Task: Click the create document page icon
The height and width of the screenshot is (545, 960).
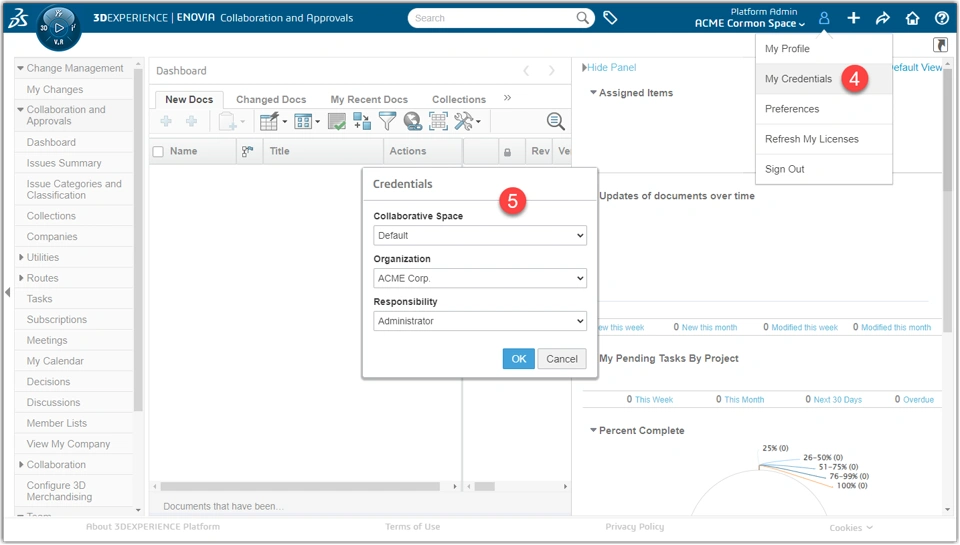Action: (x=228, y=121)
